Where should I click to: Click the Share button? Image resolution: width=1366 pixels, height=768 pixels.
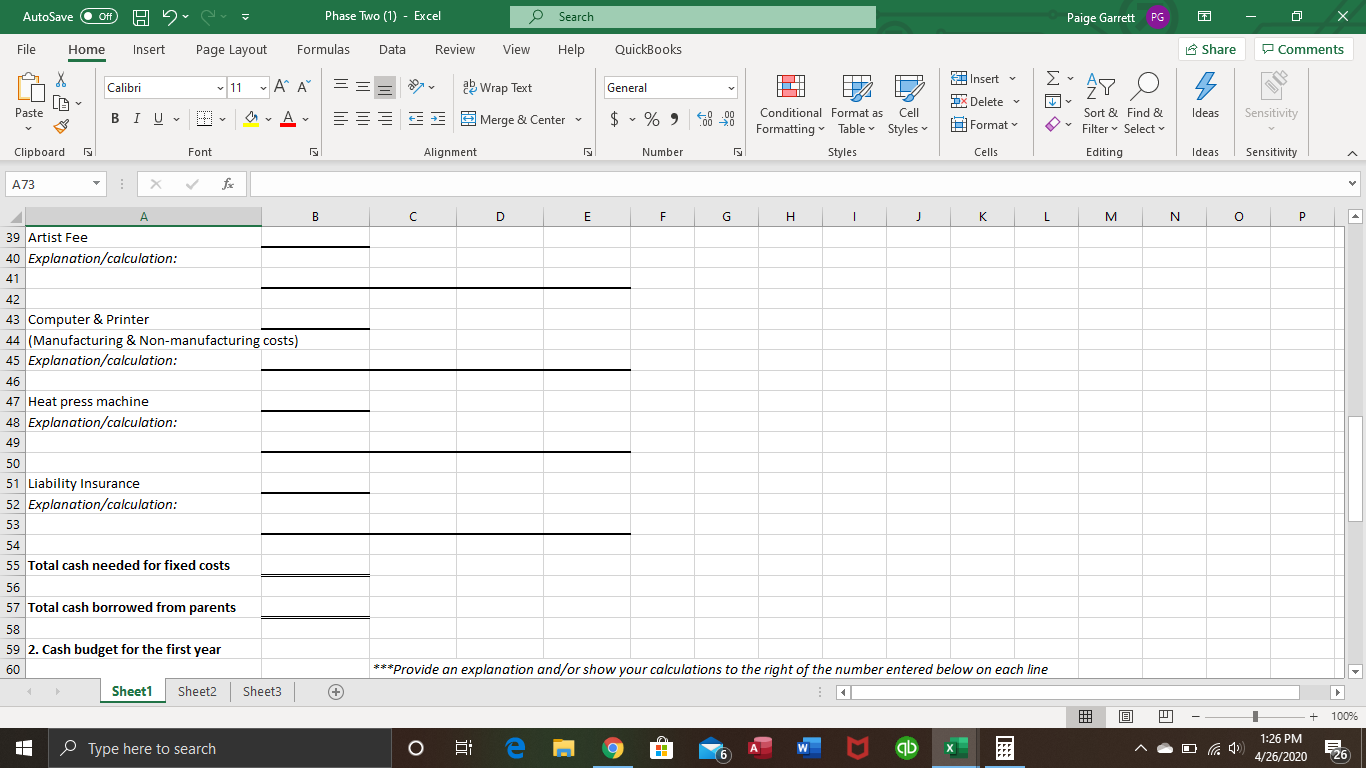[1211, 49]
